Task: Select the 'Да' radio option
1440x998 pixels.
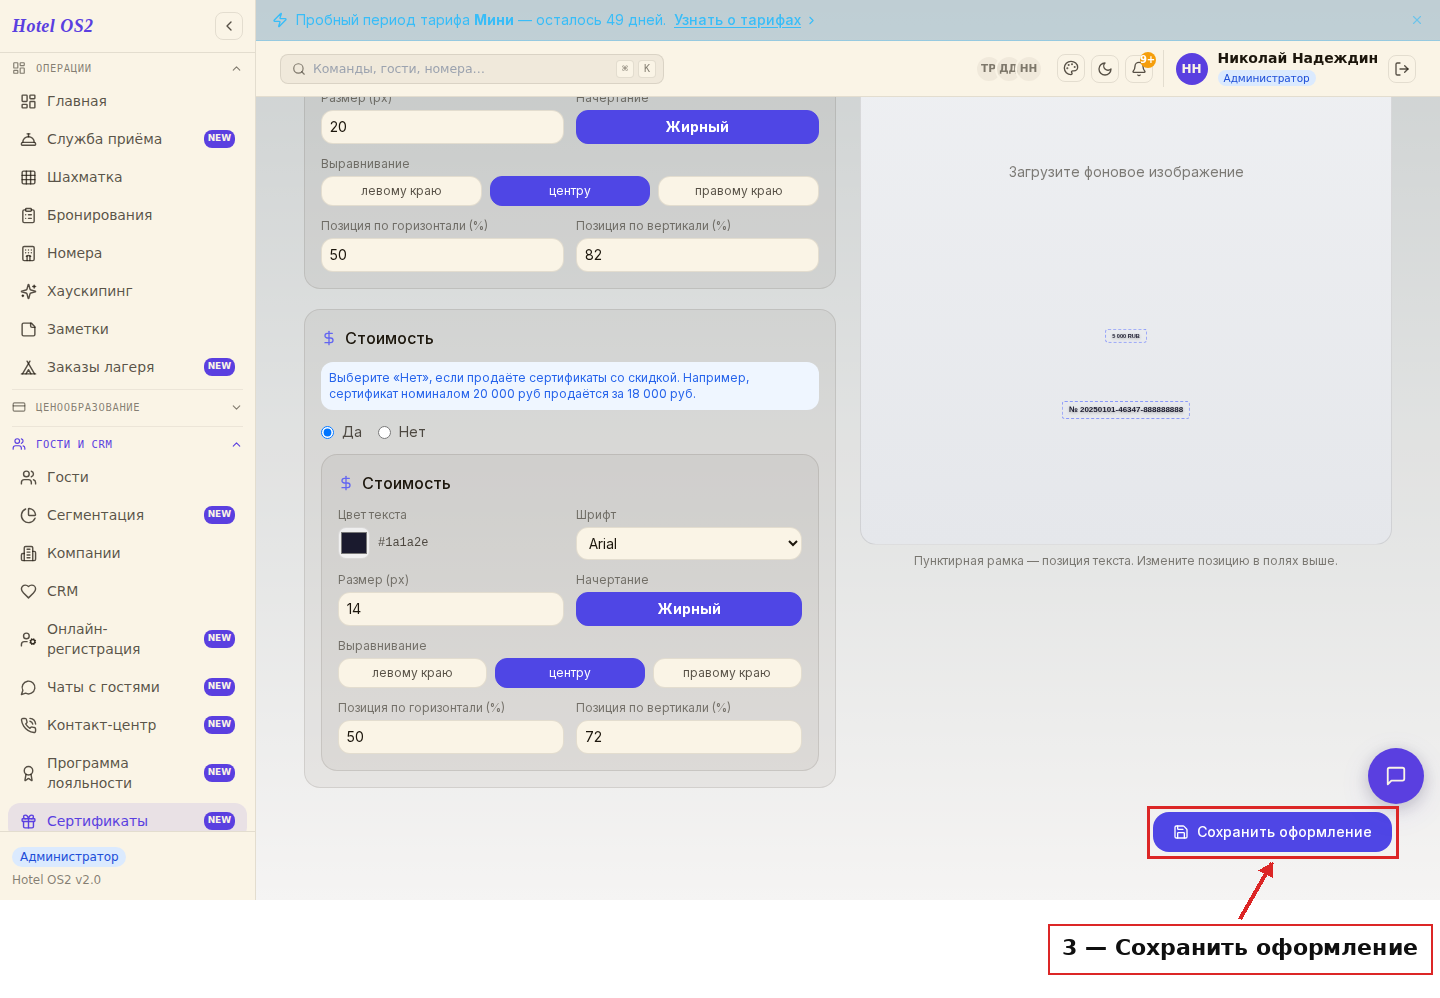Action: point(327,433)
